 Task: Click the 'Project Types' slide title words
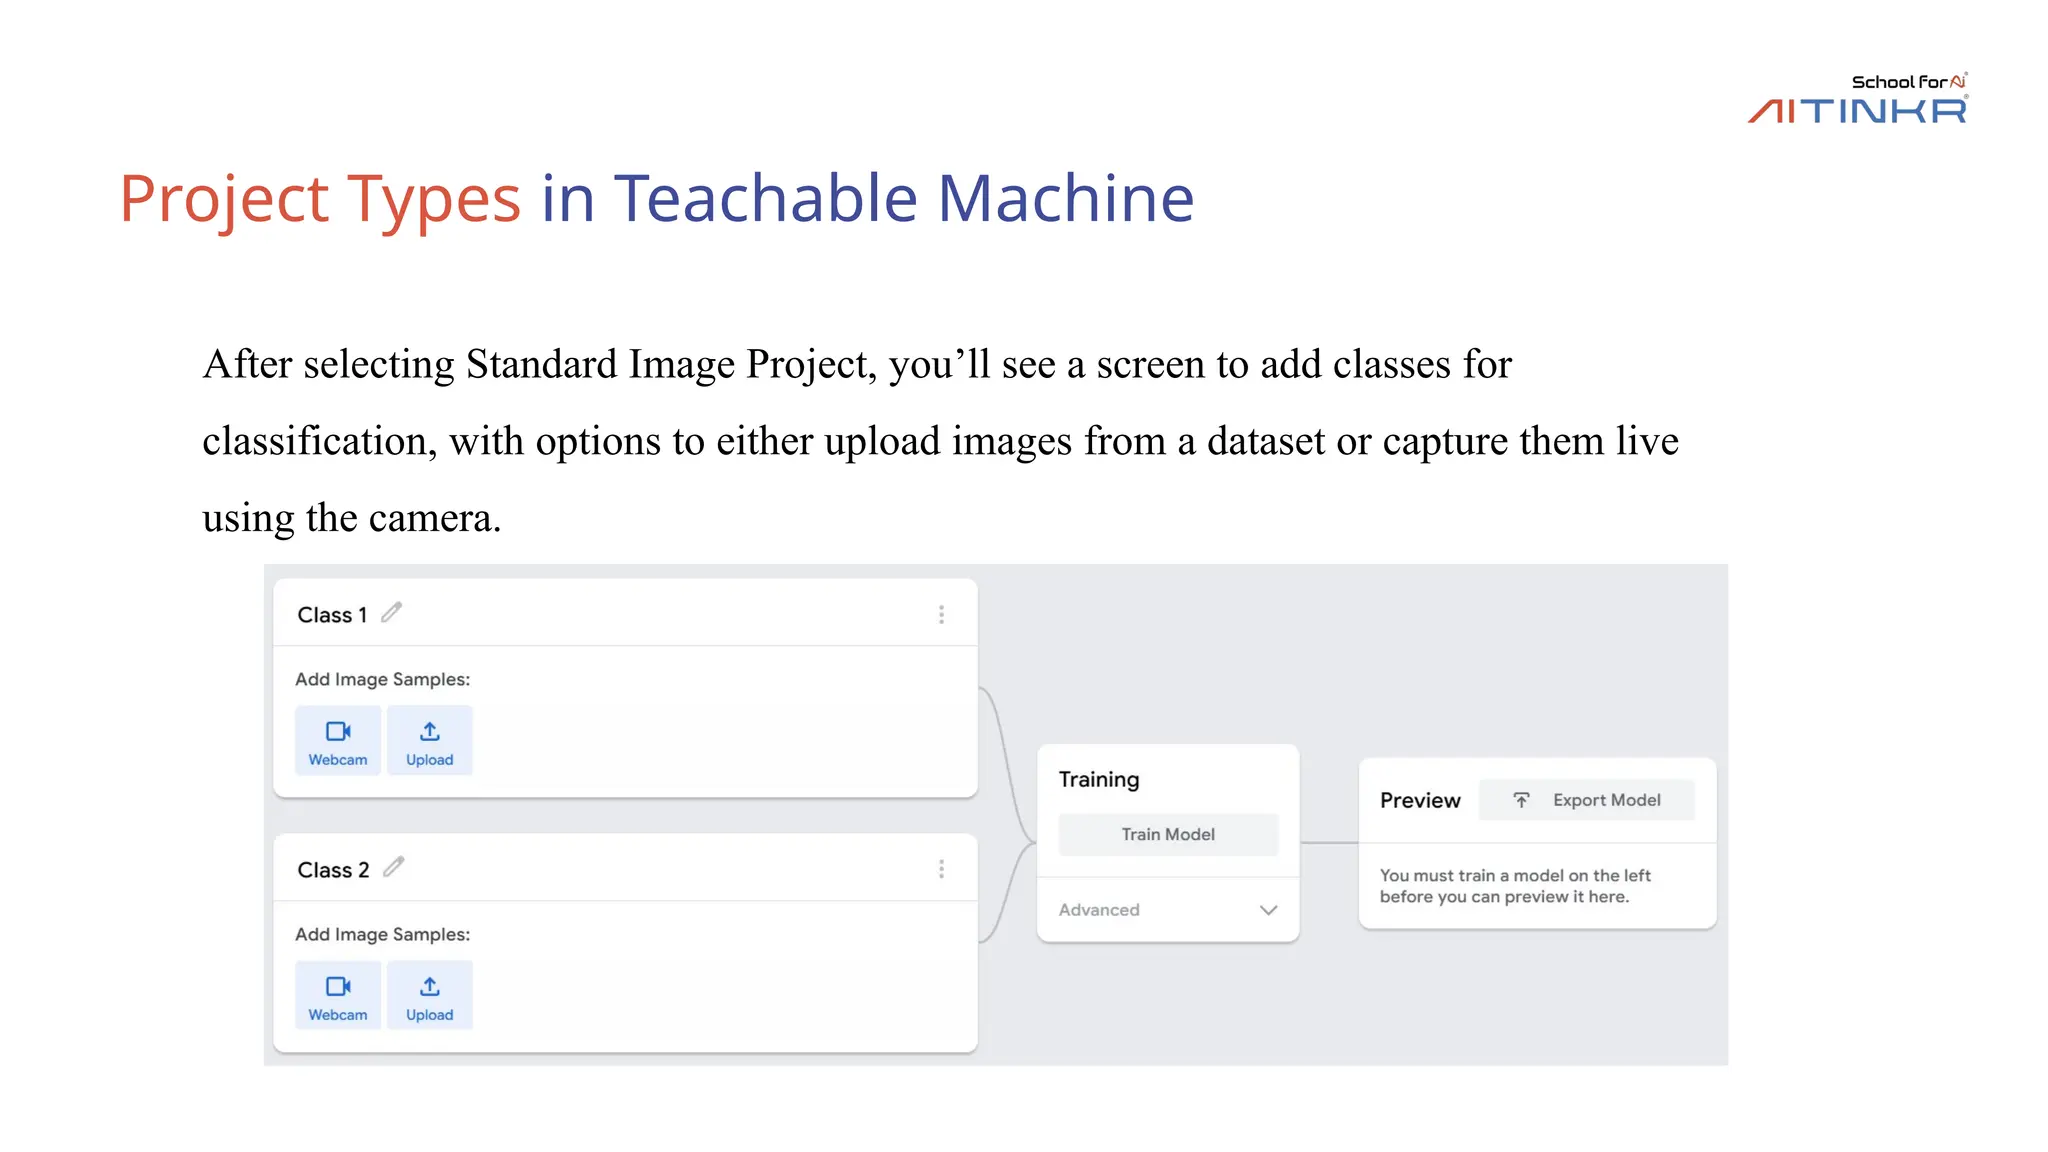320,199
